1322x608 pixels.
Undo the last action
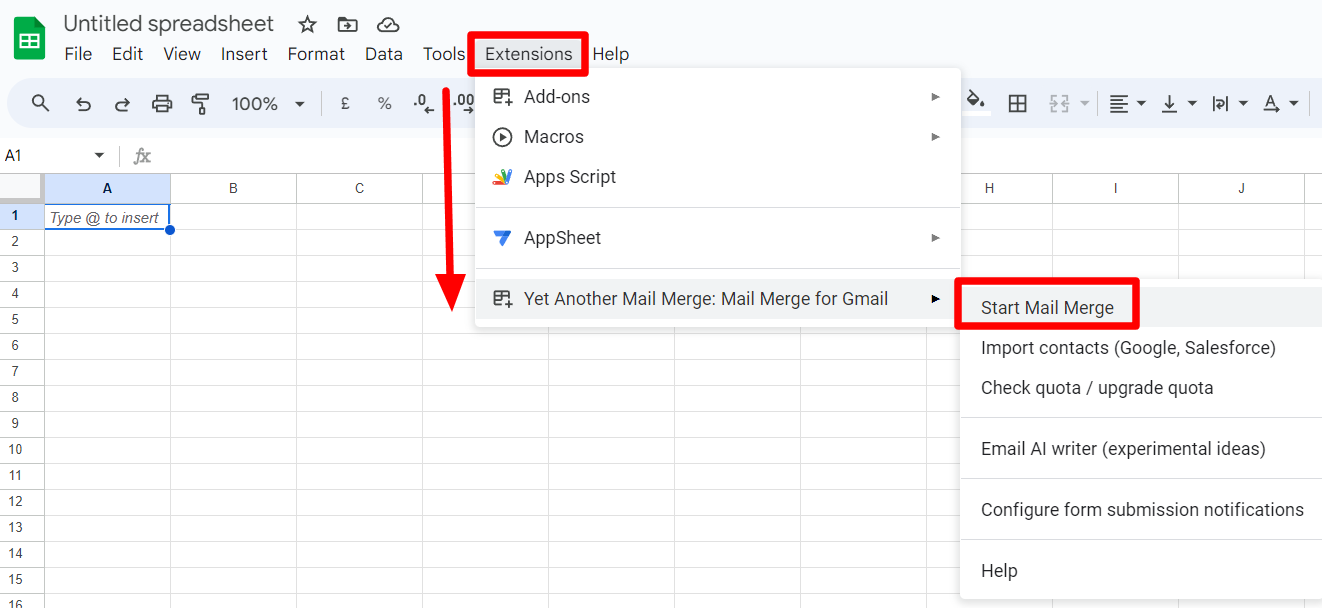click(x=84, y=103)
